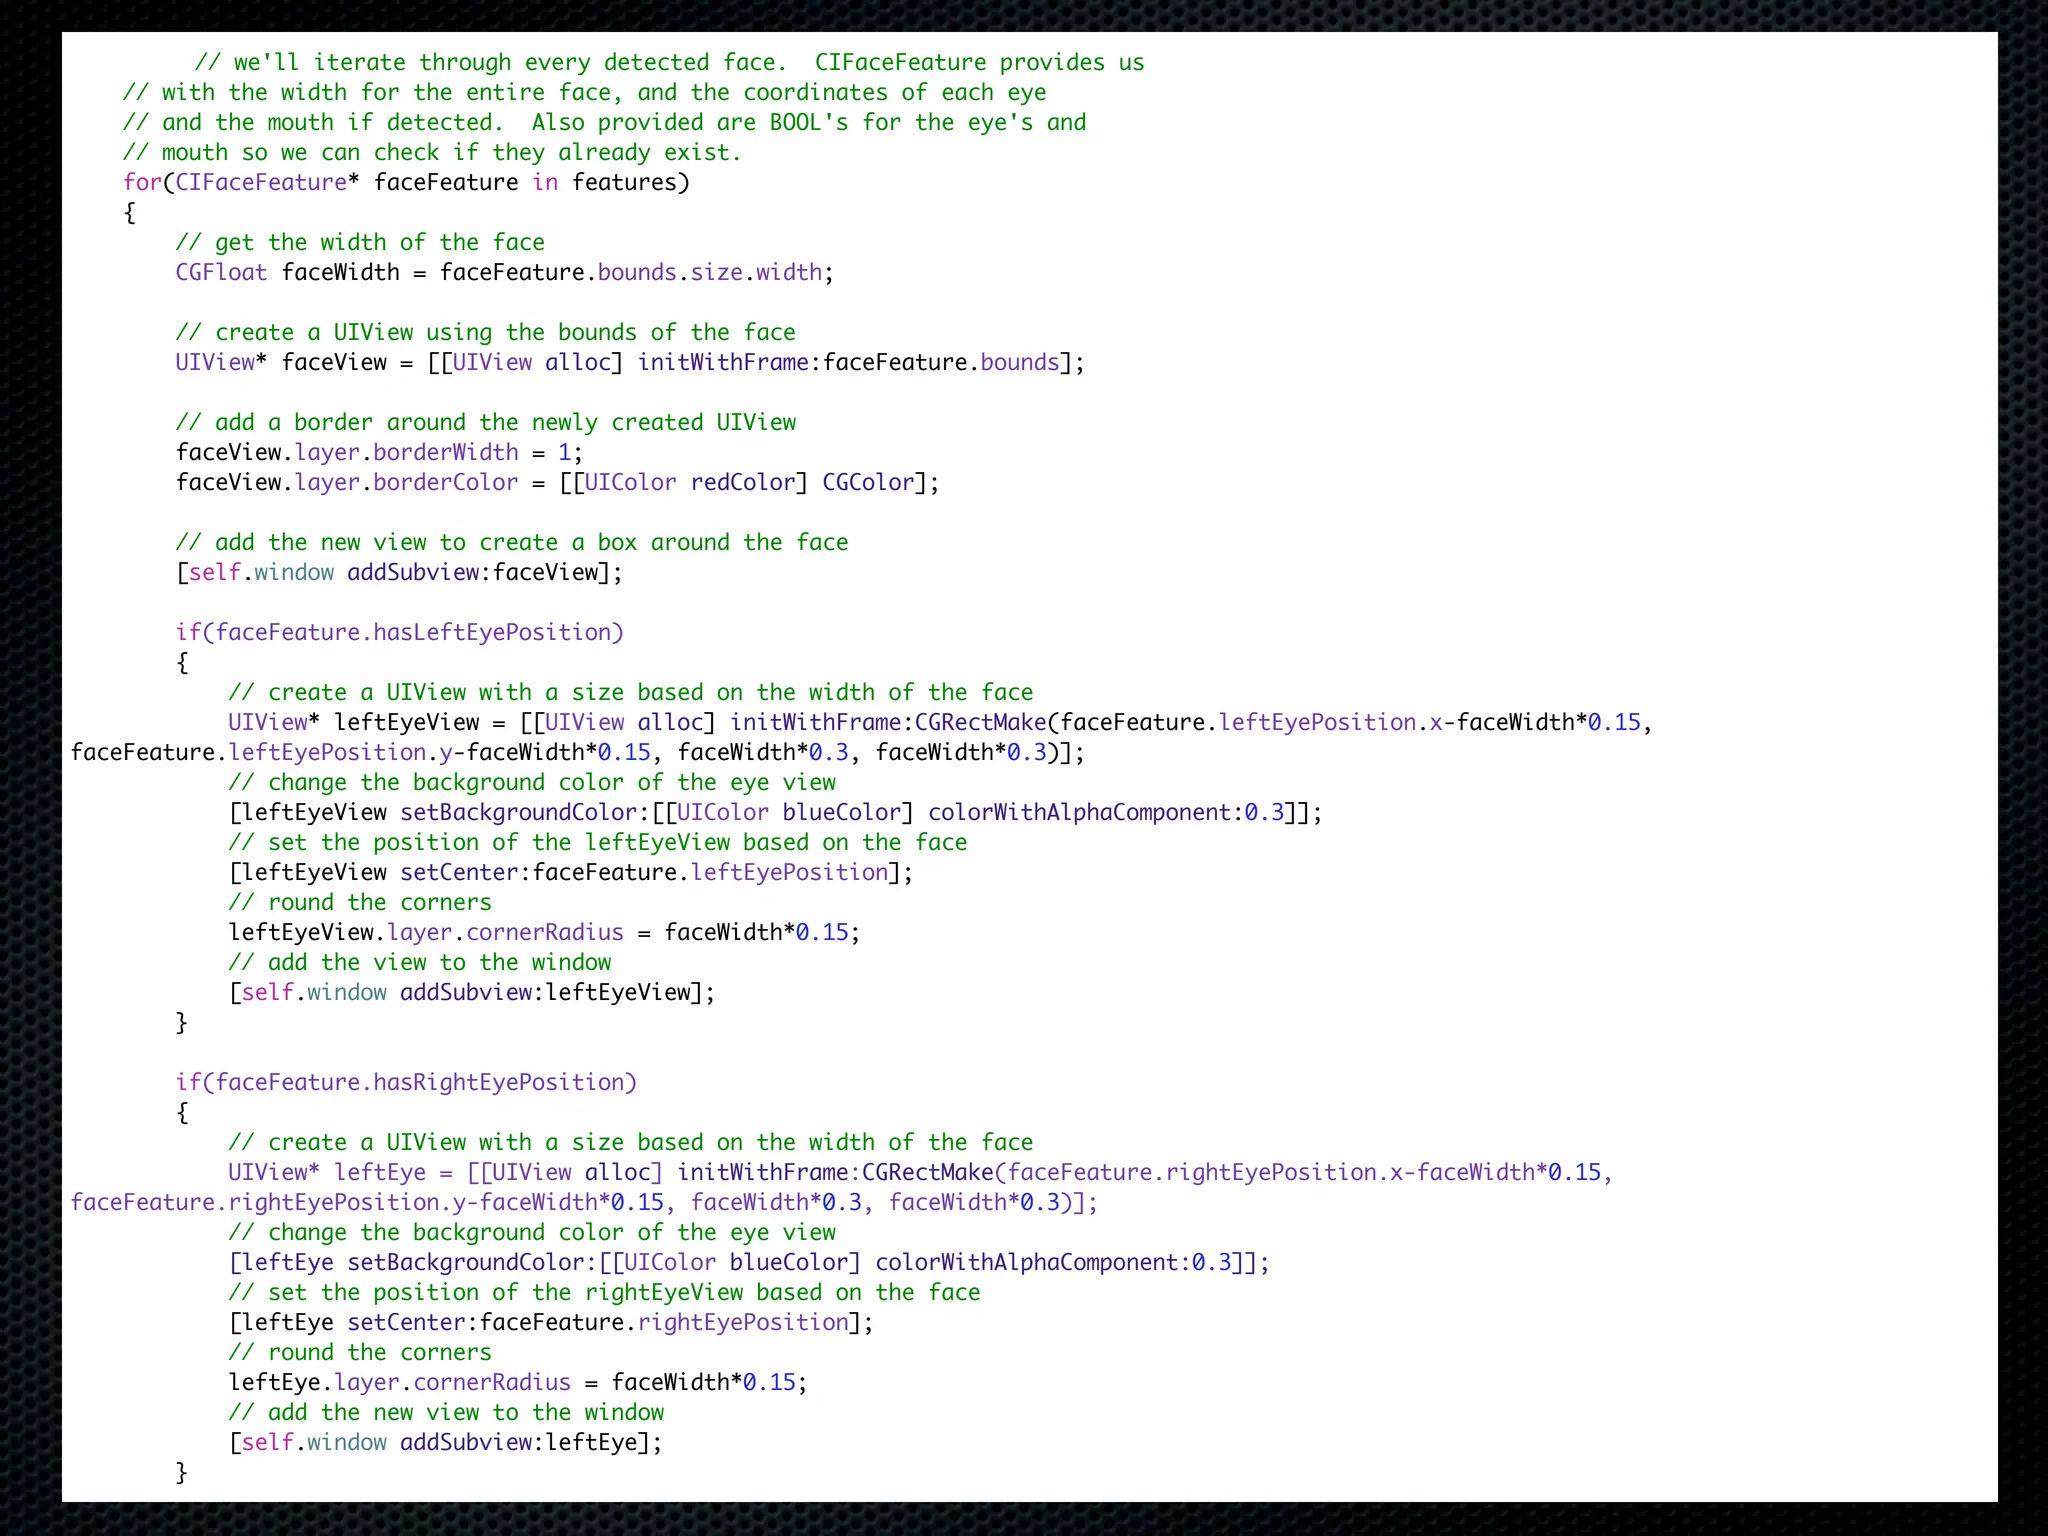Click 'setCenter:faceFeature.rightEyePosition' call
This screenshot has height=1536, width=2048.
(x=598, y=1322)
